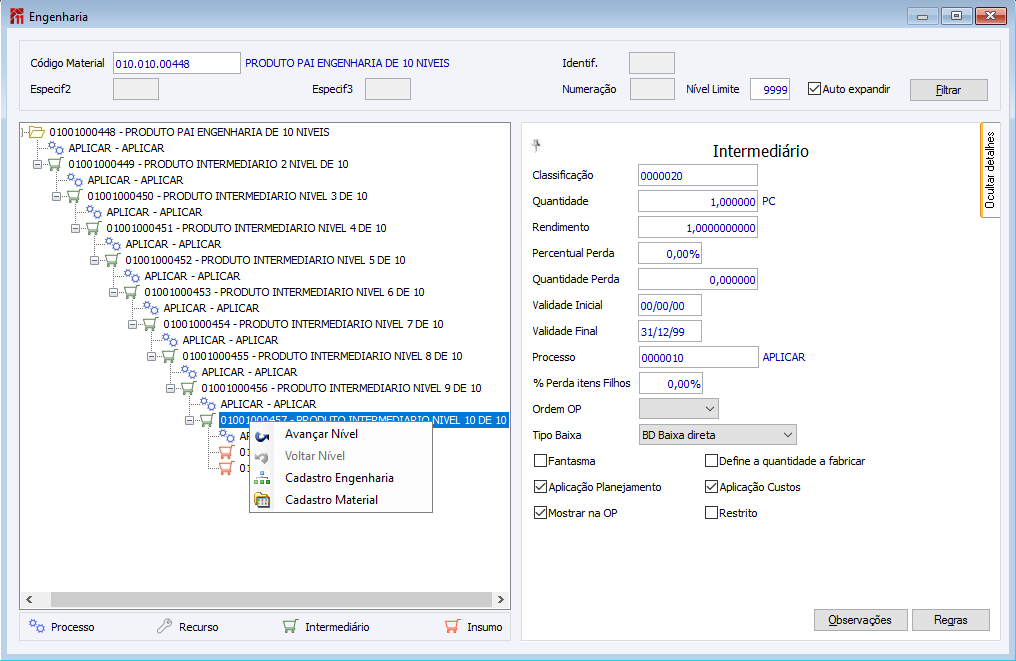1016x661 pixels.
Task: Collapse node 01001000457 in tree
Action: click(x=189, y=421)
